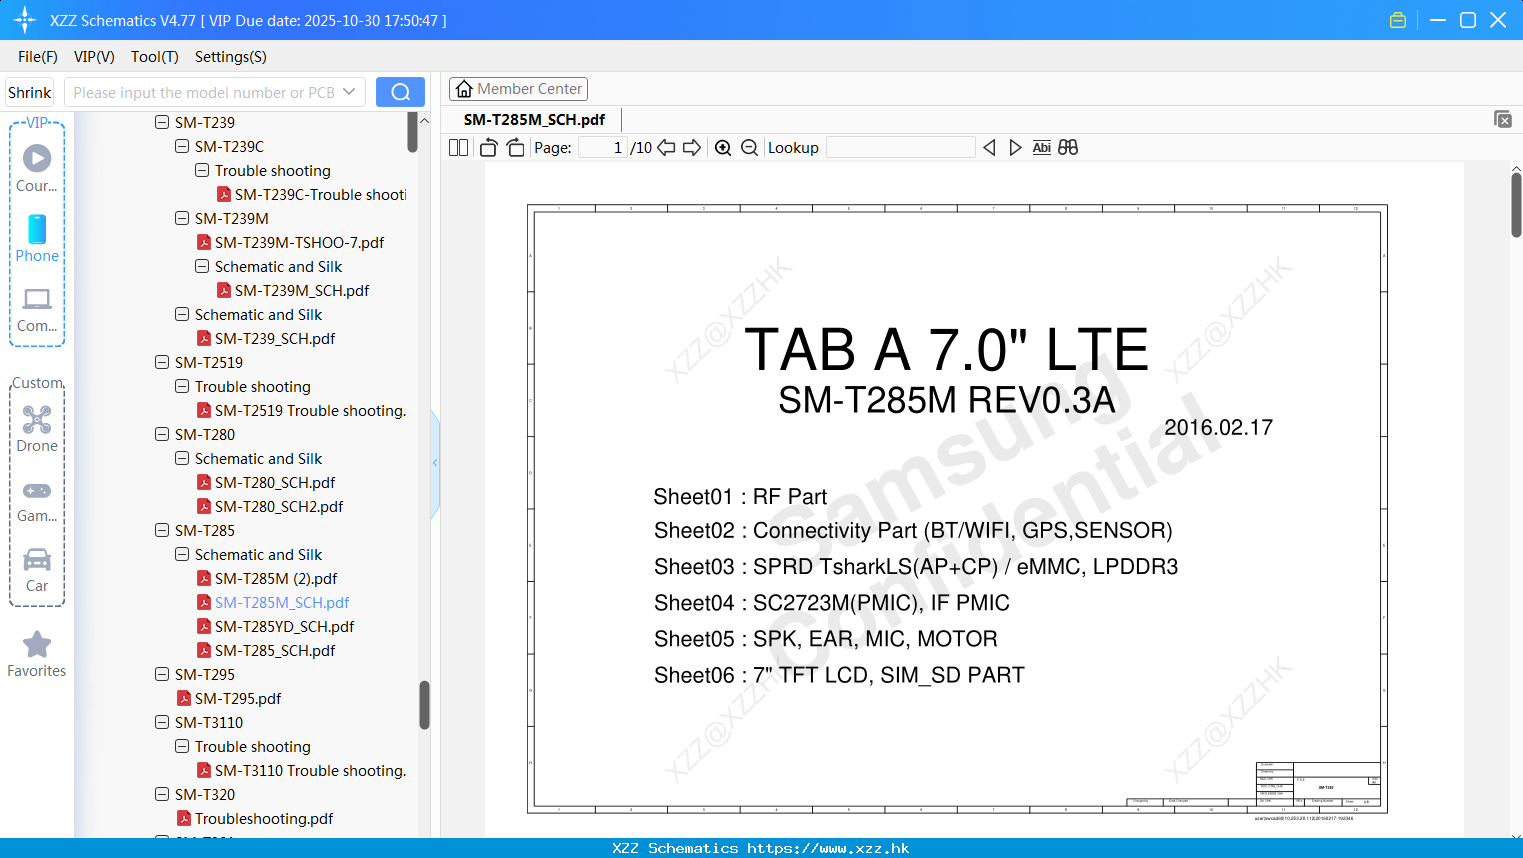Open SM-T239M_SCH.pdf file
Viewport: 1523px width, 858px height.
click(302, 290)
